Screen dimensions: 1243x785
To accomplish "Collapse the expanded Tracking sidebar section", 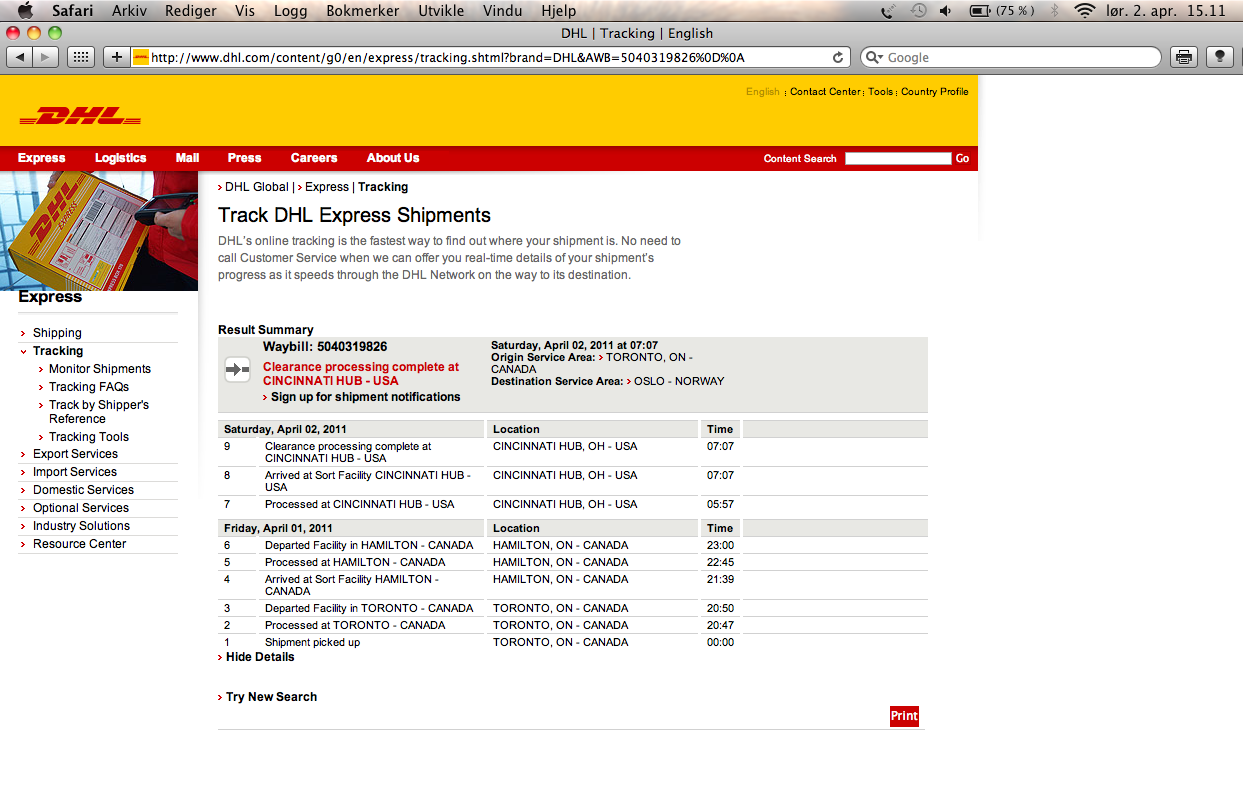I will [58, 351].
